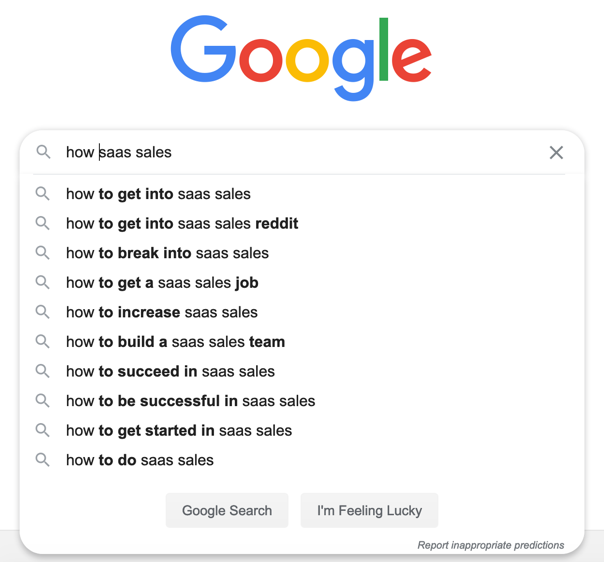Viewport: 604px width, 562px height.
Task: Click the Google logo
Action: click(x=301, y=58)
